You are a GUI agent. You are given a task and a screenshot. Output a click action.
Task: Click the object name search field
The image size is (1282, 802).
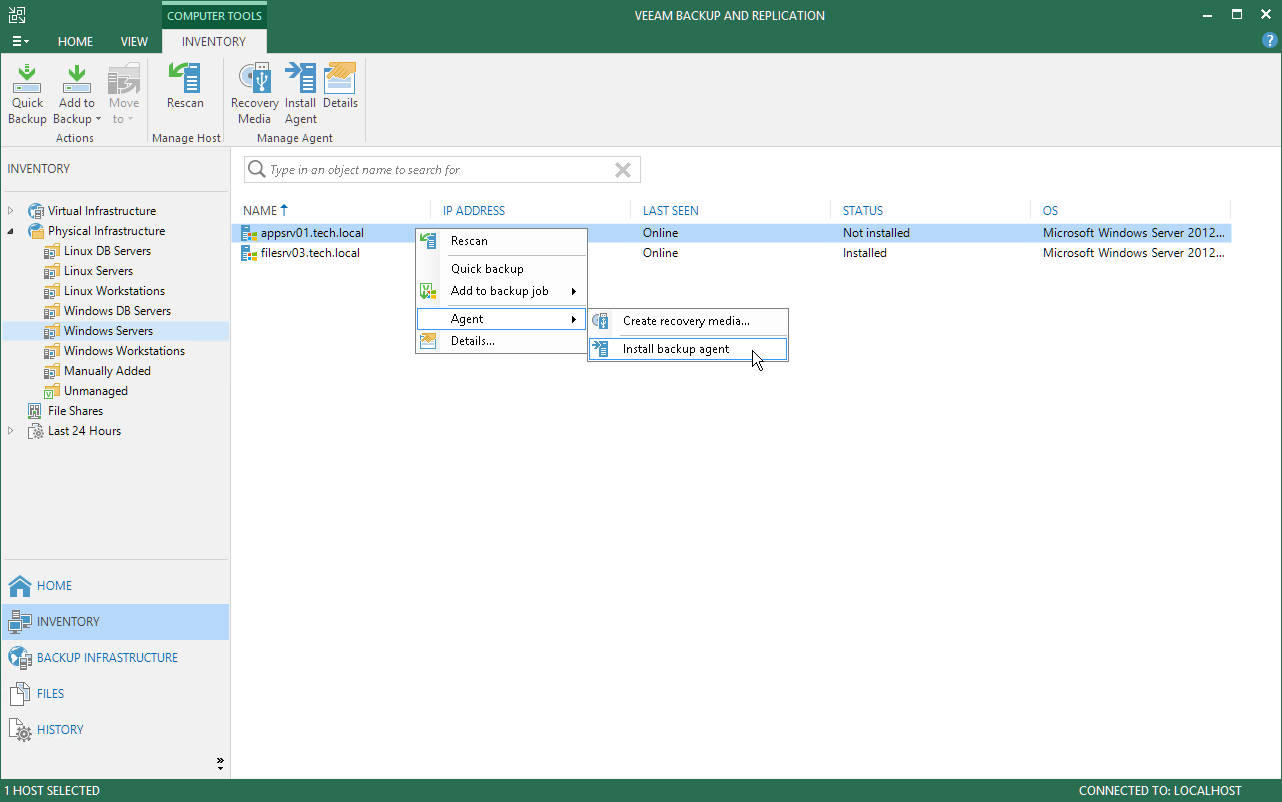(x=440, y=170)
